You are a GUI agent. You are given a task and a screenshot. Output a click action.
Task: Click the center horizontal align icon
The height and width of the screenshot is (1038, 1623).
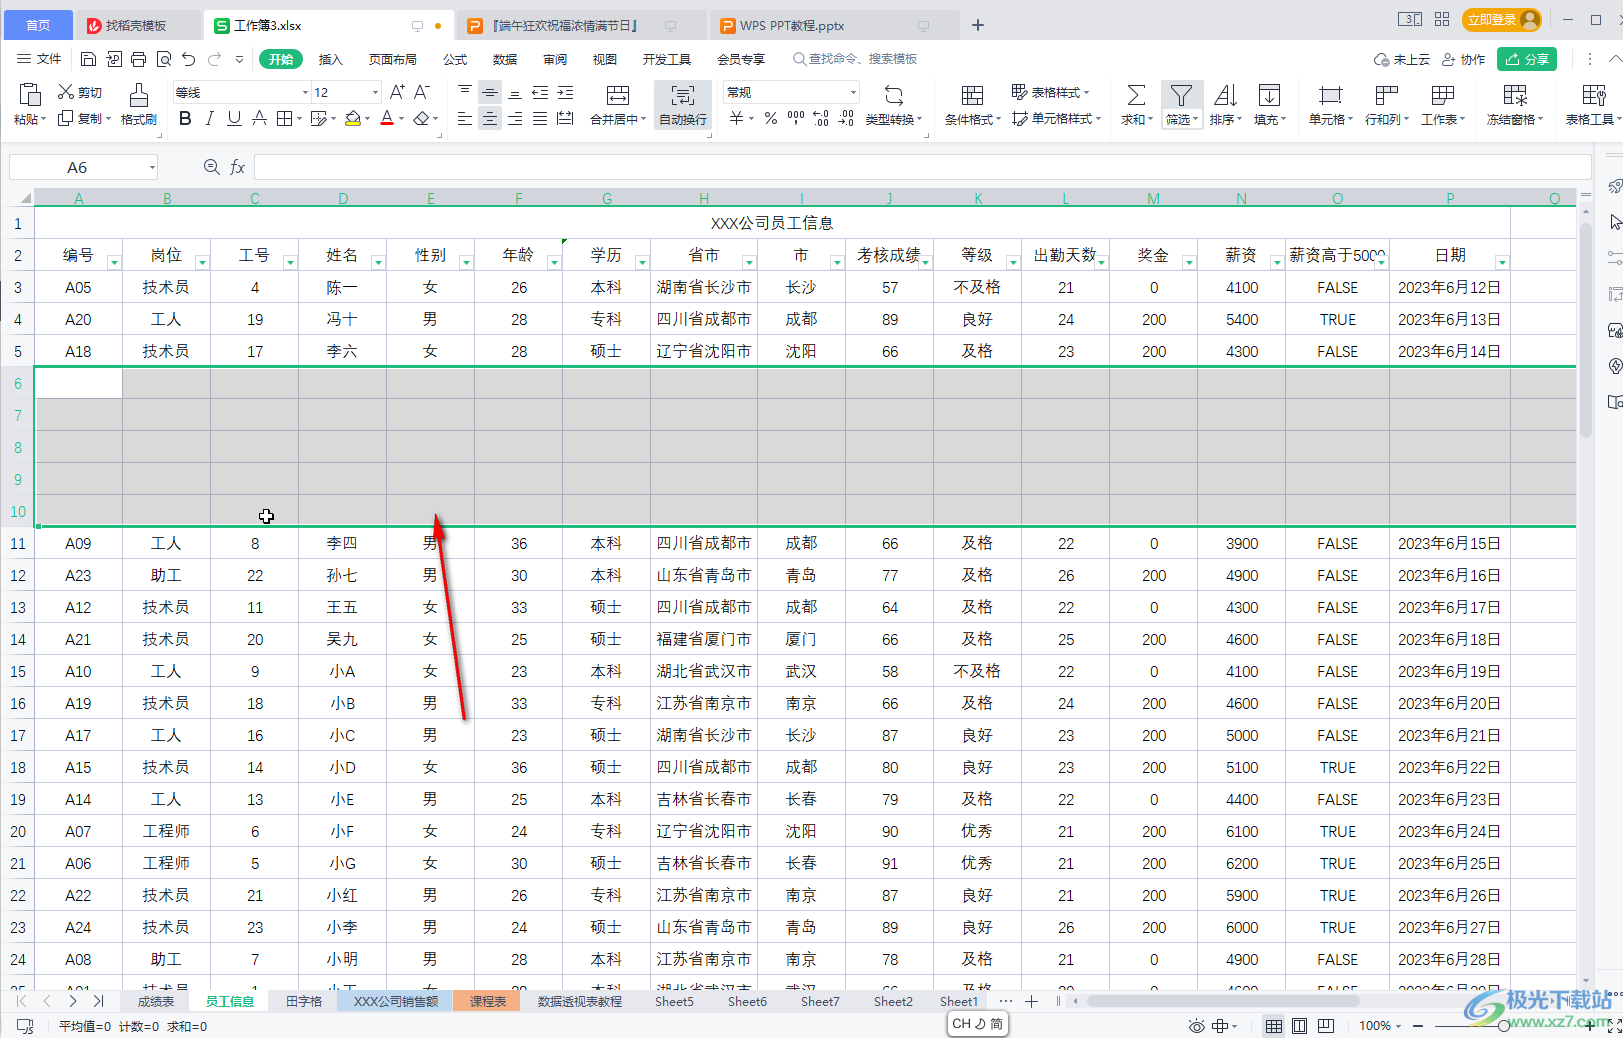pos(490,119)
